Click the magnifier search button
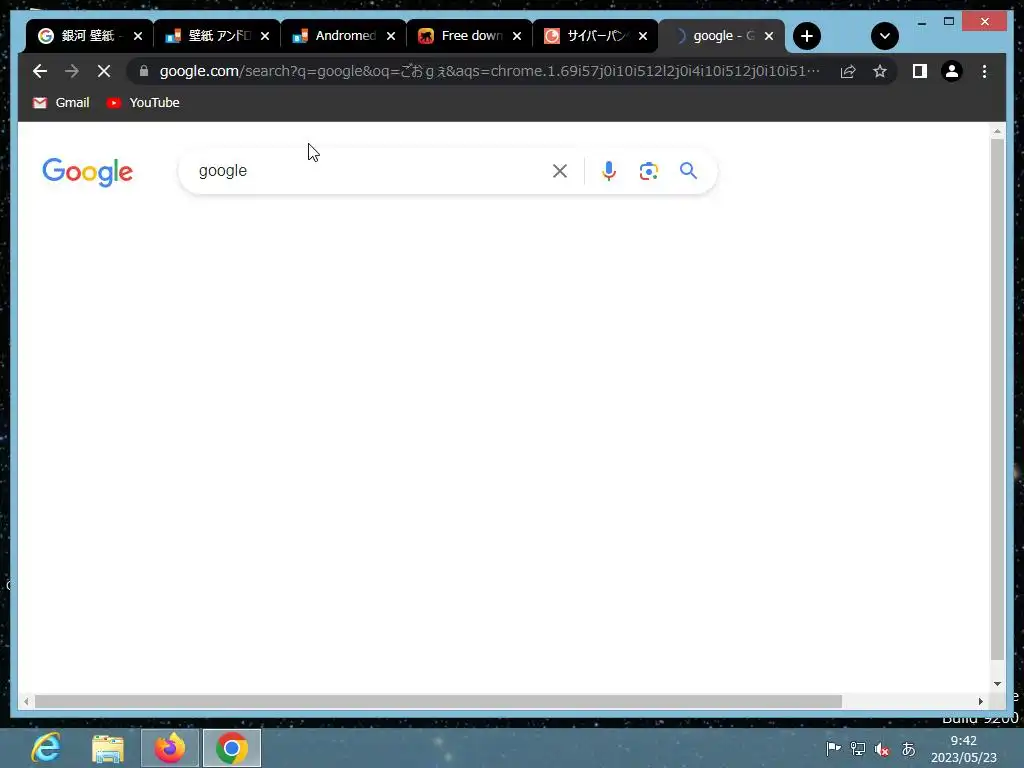This screenshot has width=1024, height=768. tap(688, 171)
